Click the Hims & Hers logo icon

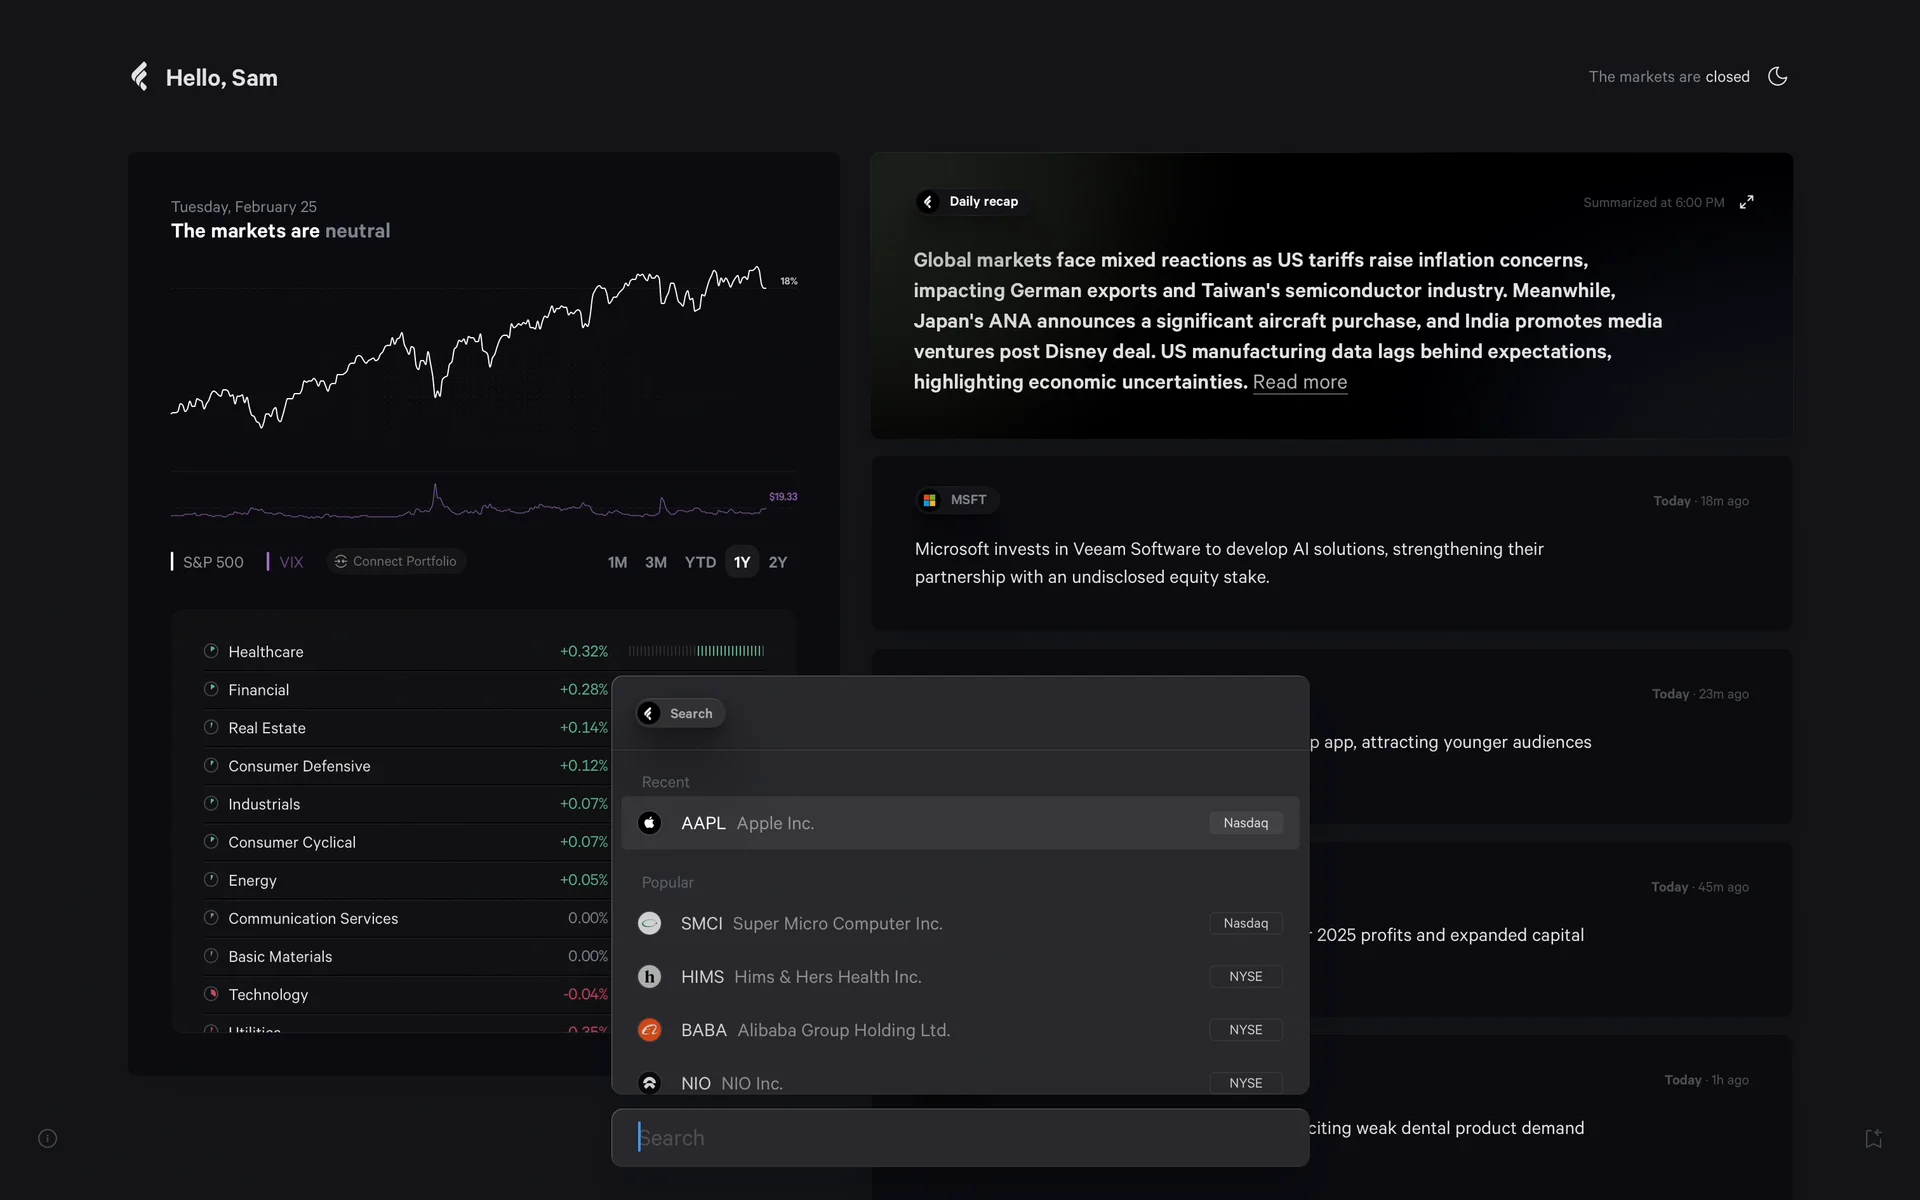[x=650, y=977]
